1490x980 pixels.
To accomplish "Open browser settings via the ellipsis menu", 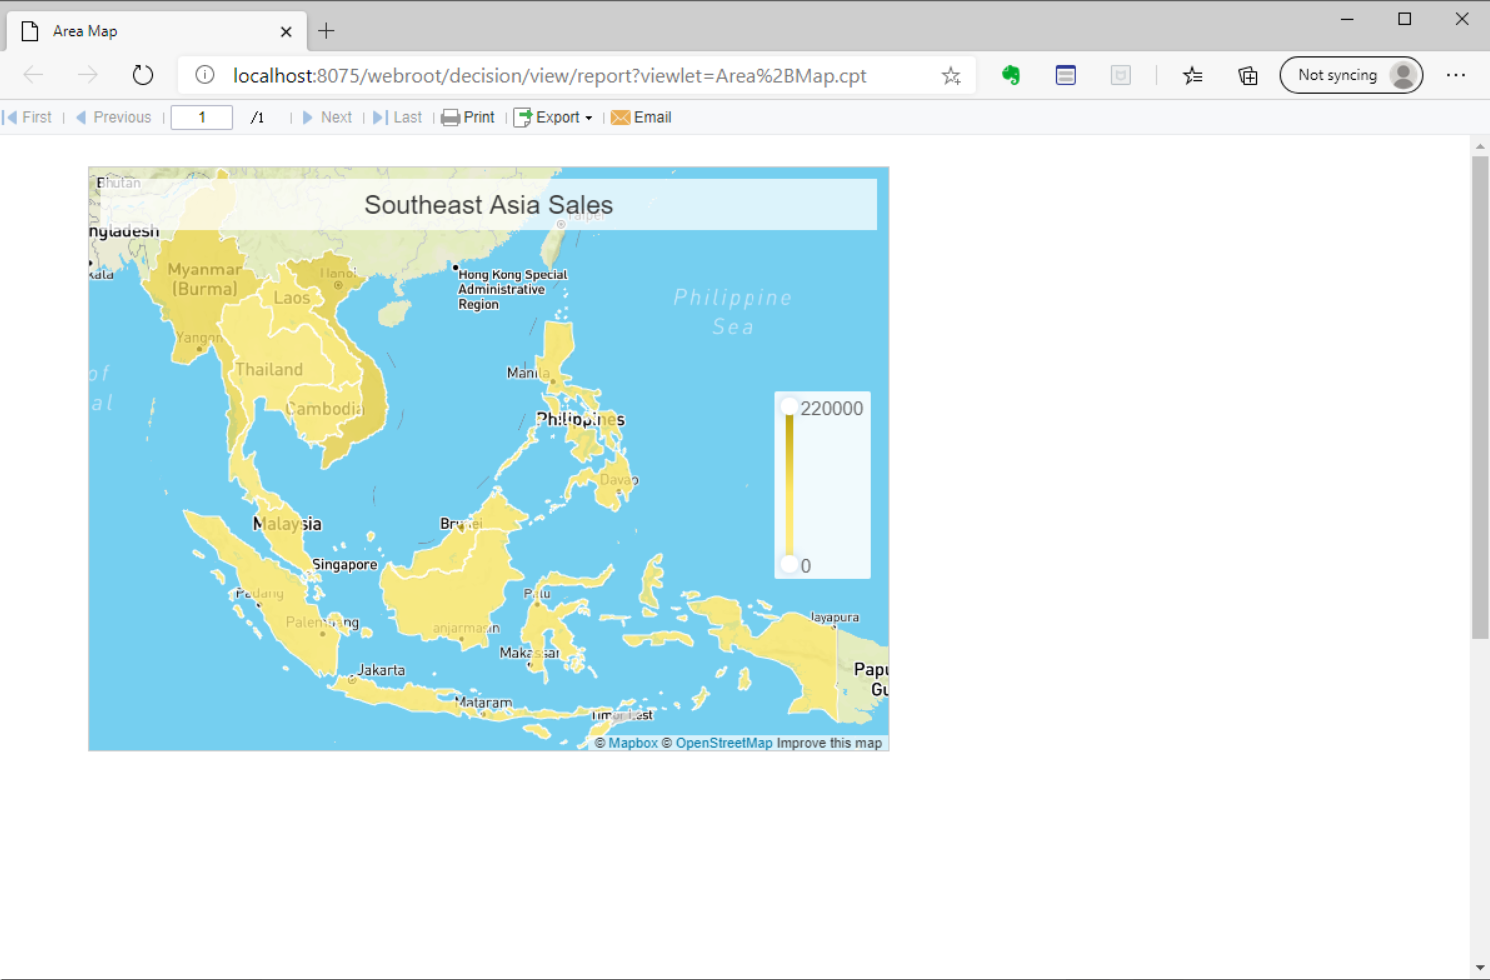I will (x=1456, y=75).
